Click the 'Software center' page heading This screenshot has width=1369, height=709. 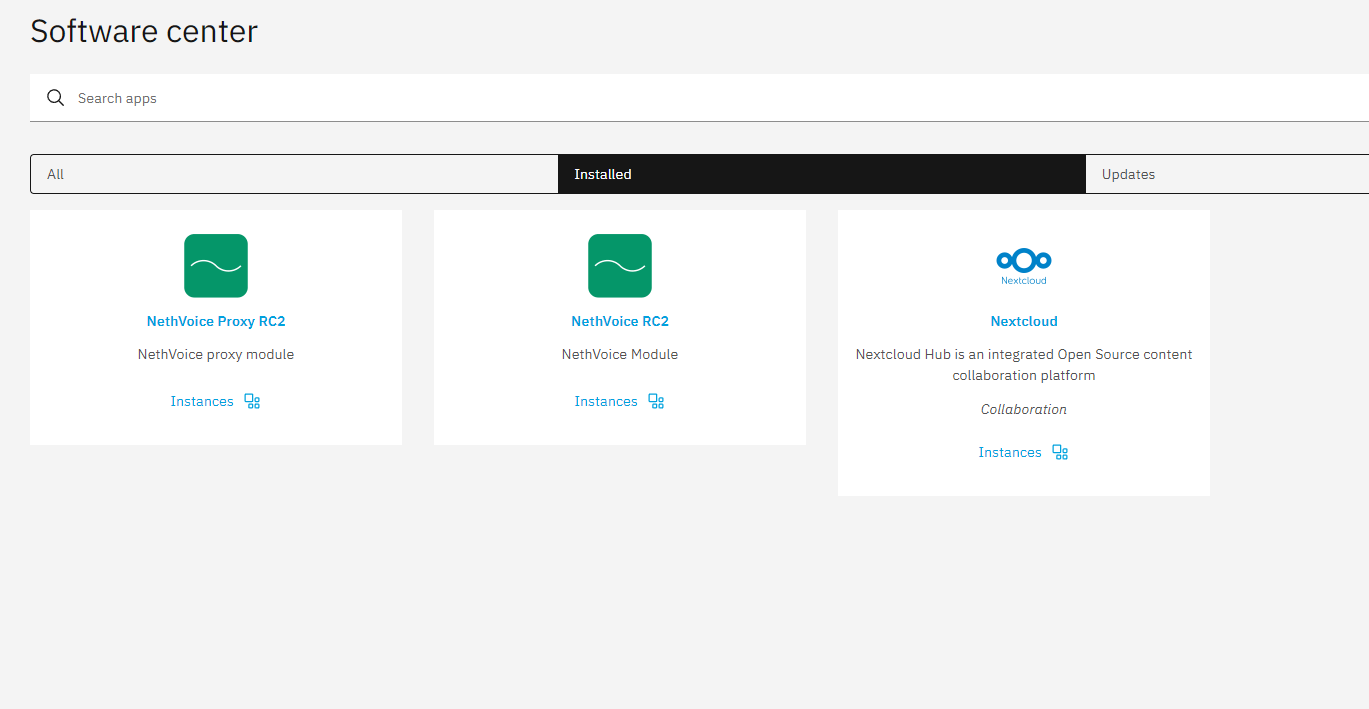(144, 31)
